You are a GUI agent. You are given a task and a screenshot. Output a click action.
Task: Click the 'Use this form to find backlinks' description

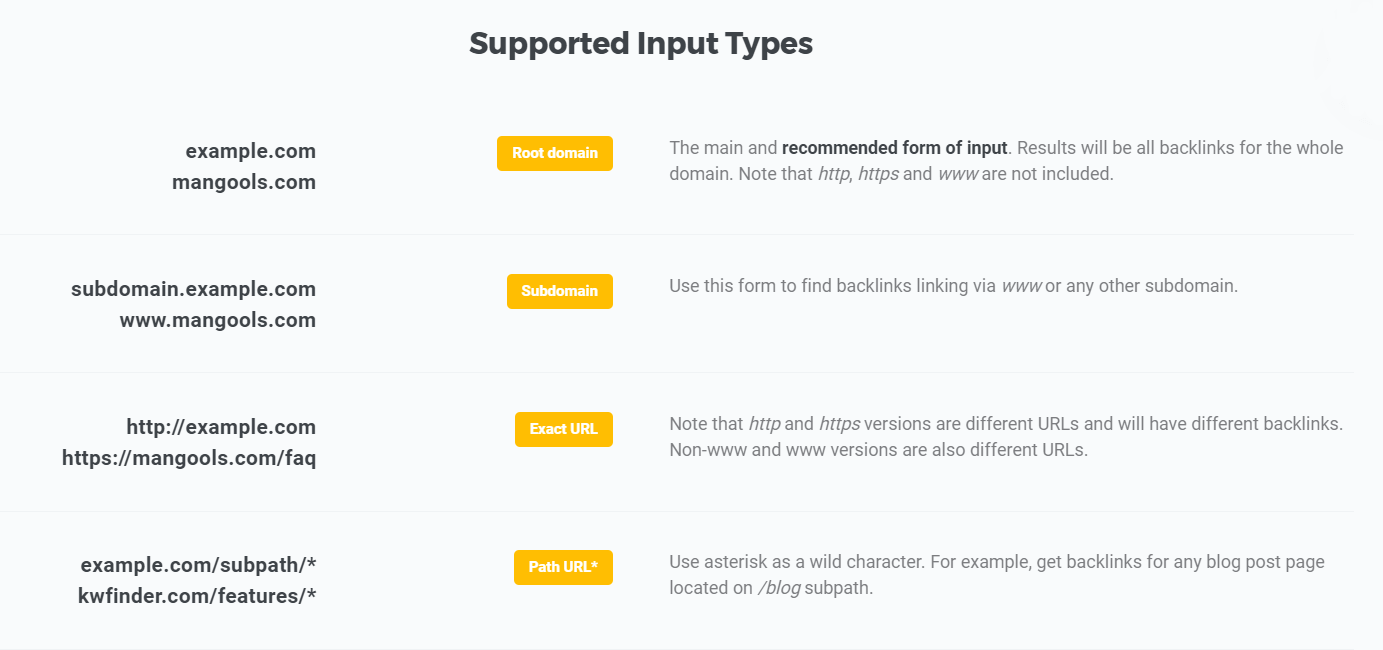(953, 286)
